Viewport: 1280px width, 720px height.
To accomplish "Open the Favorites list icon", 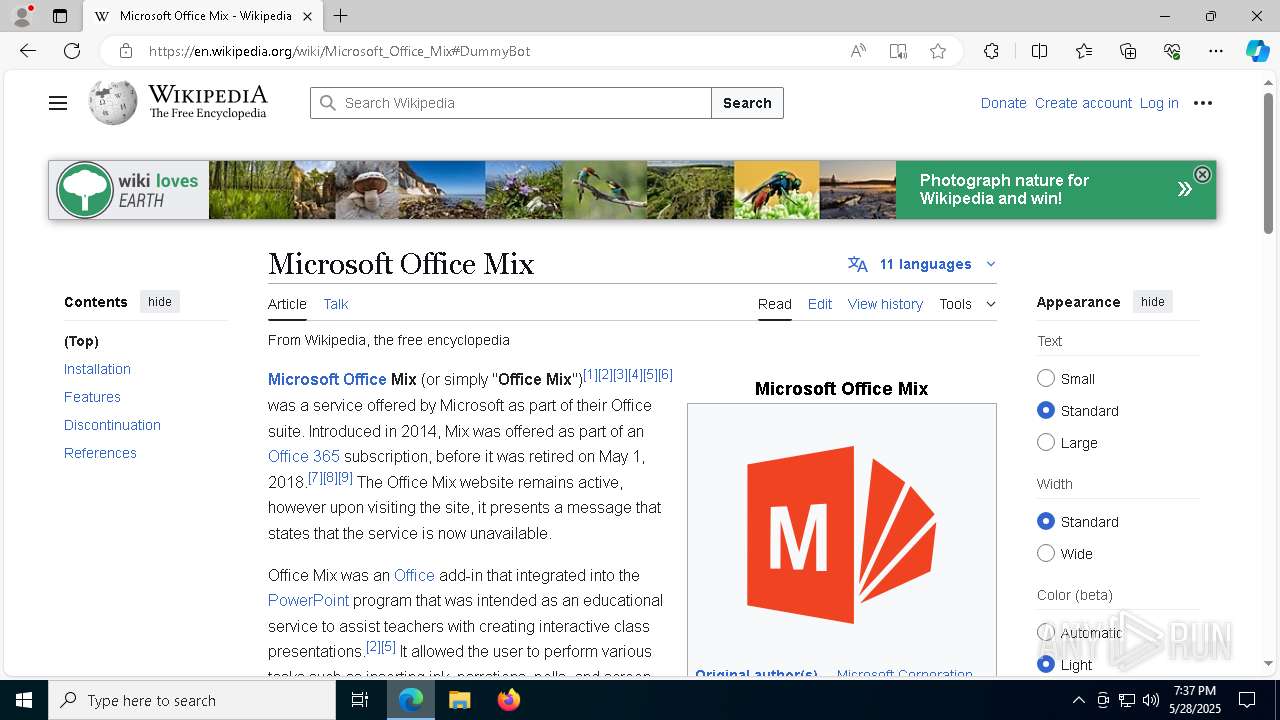I will click(1084, 51).
